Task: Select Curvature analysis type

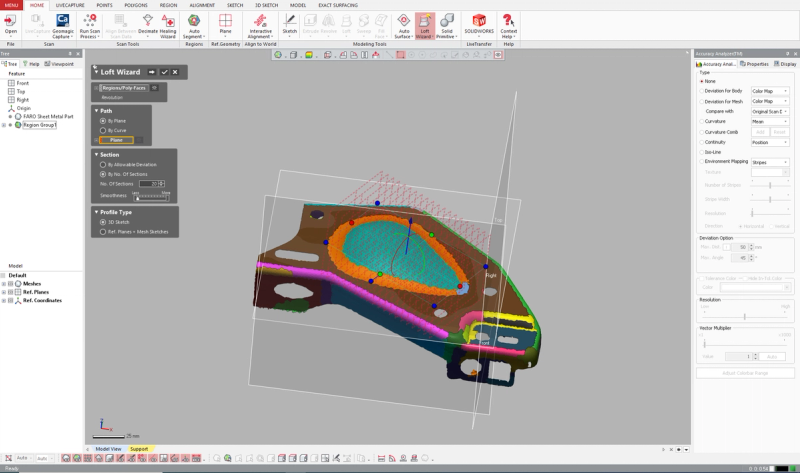Action: pos(702,121)
